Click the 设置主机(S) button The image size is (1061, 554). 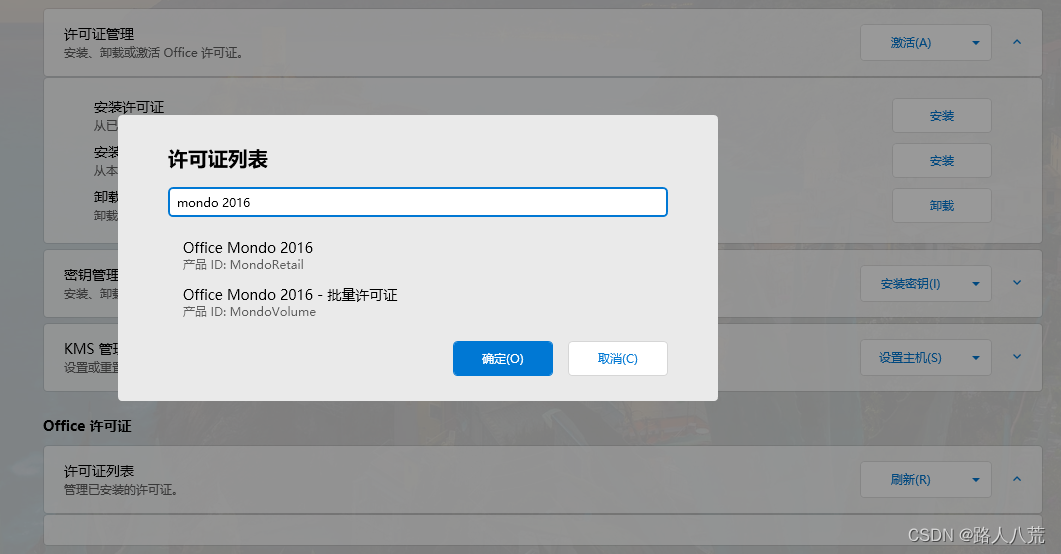pyautogui.click(x=911, y=357)
